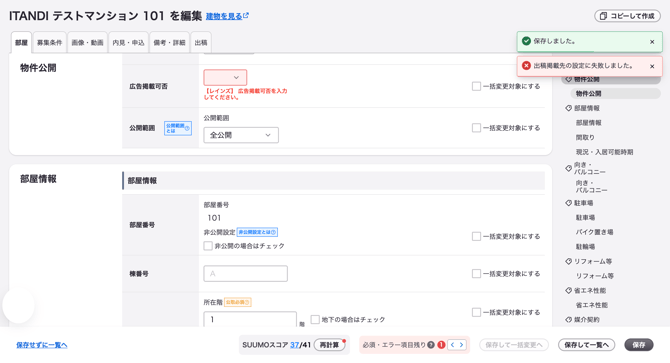
Task: Click the 保存して一括変更へ button
Action: coord(514,345)
